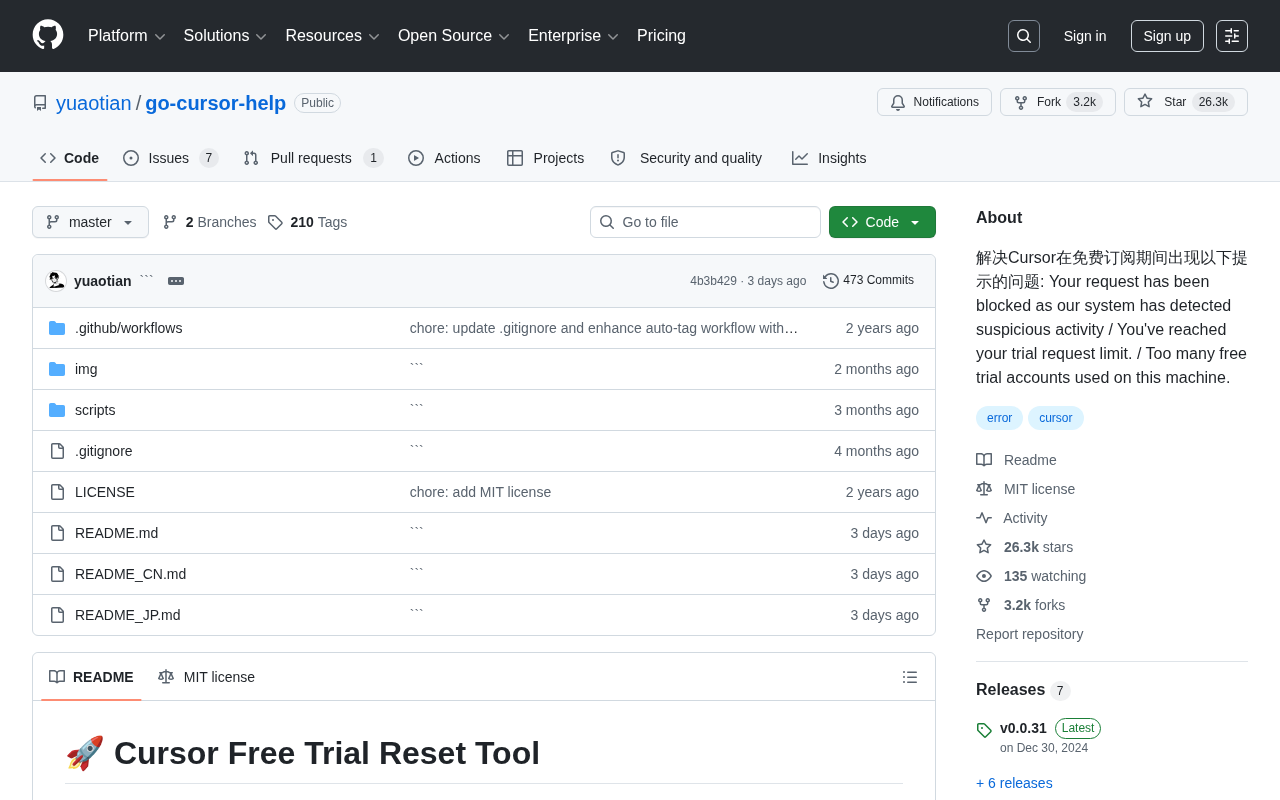The width and height of the screenshot is (1280, 800).
Task: Select the README tab
Action: (x=91, y=677)
